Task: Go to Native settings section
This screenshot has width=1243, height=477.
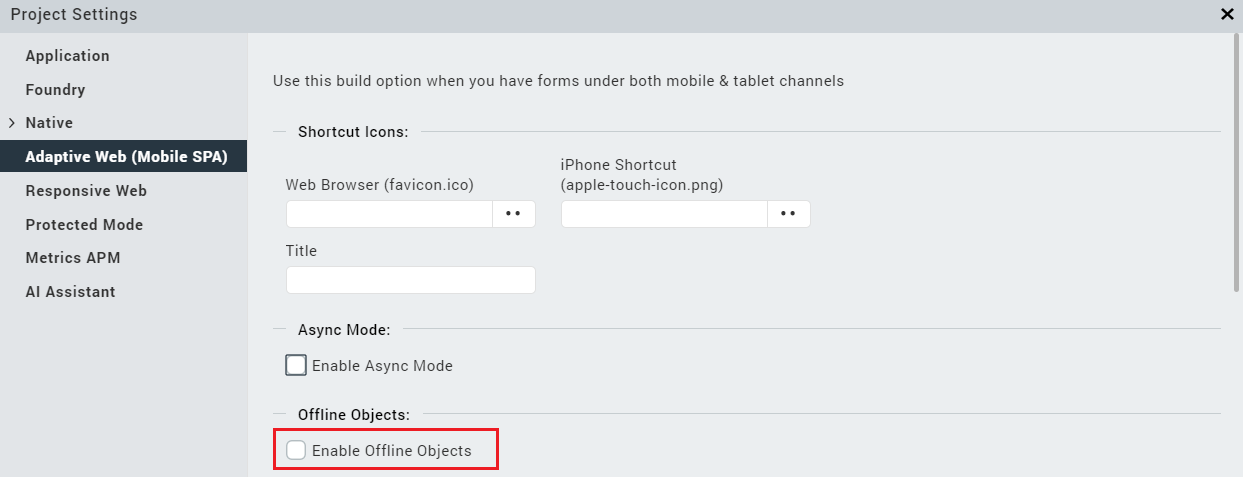Action: pyautogui.click(x=49, y=123)
